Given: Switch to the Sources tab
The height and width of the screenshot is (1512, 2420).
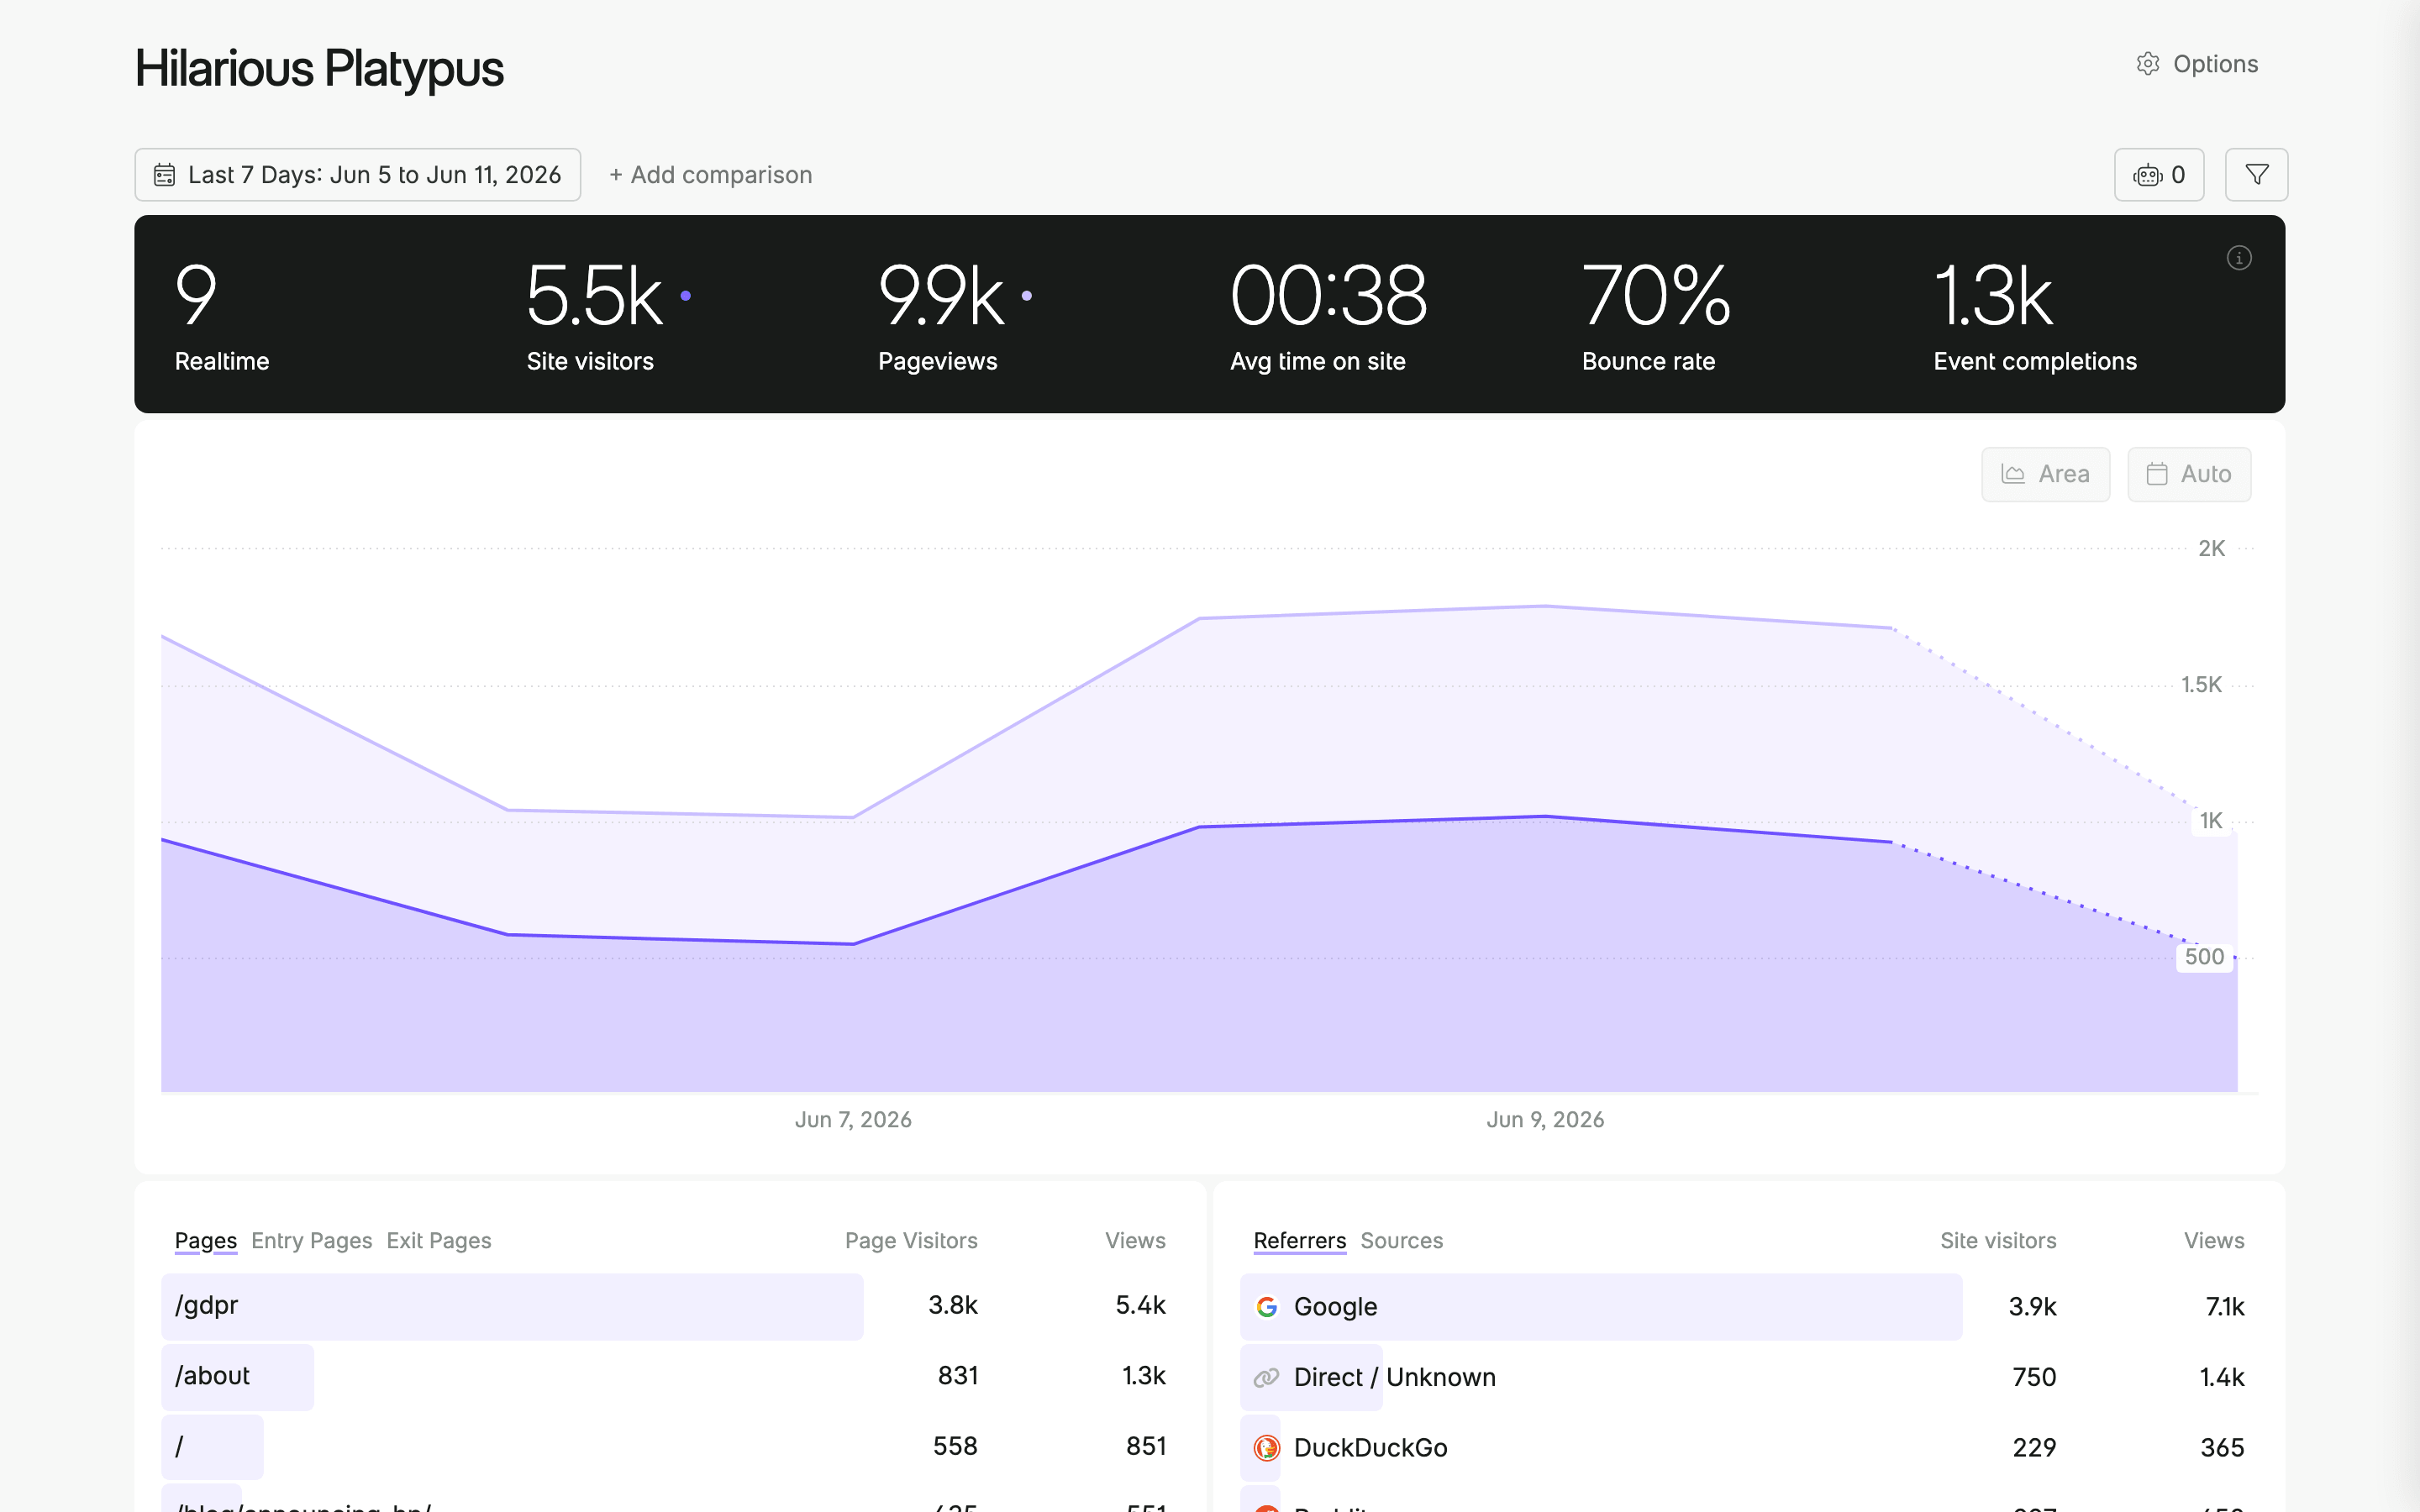Looking at the screenshot, I should pos(1402,1240).
